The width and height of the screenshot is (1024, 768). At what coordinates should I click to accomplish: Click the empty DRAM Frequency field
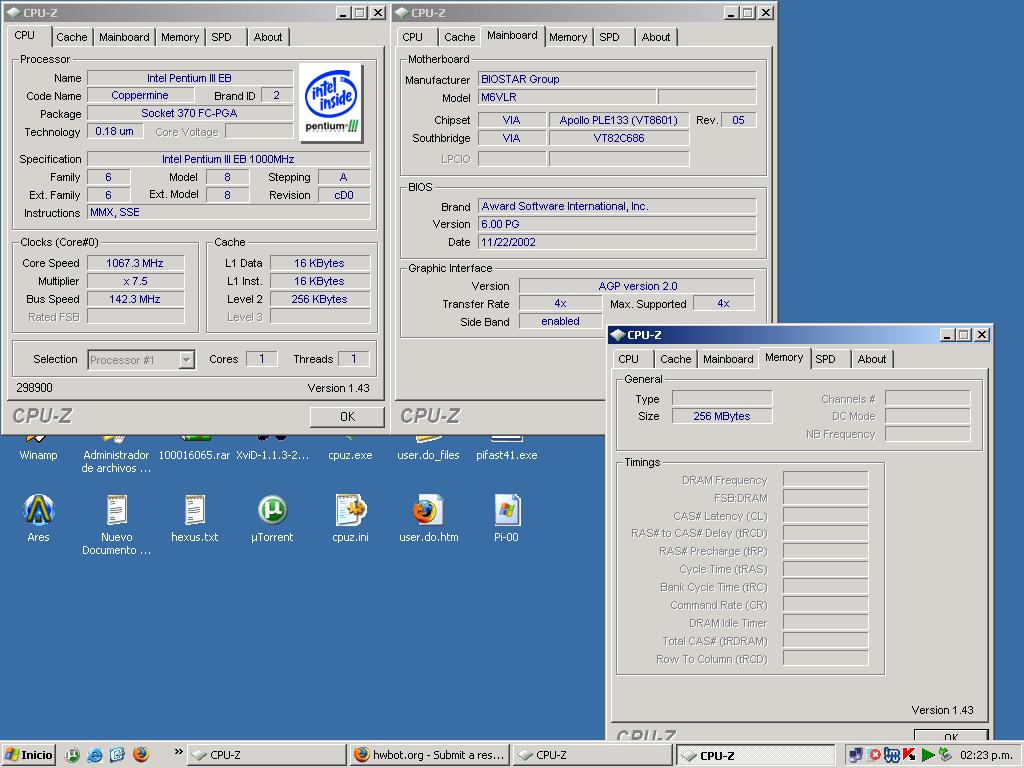coord(825,480)
